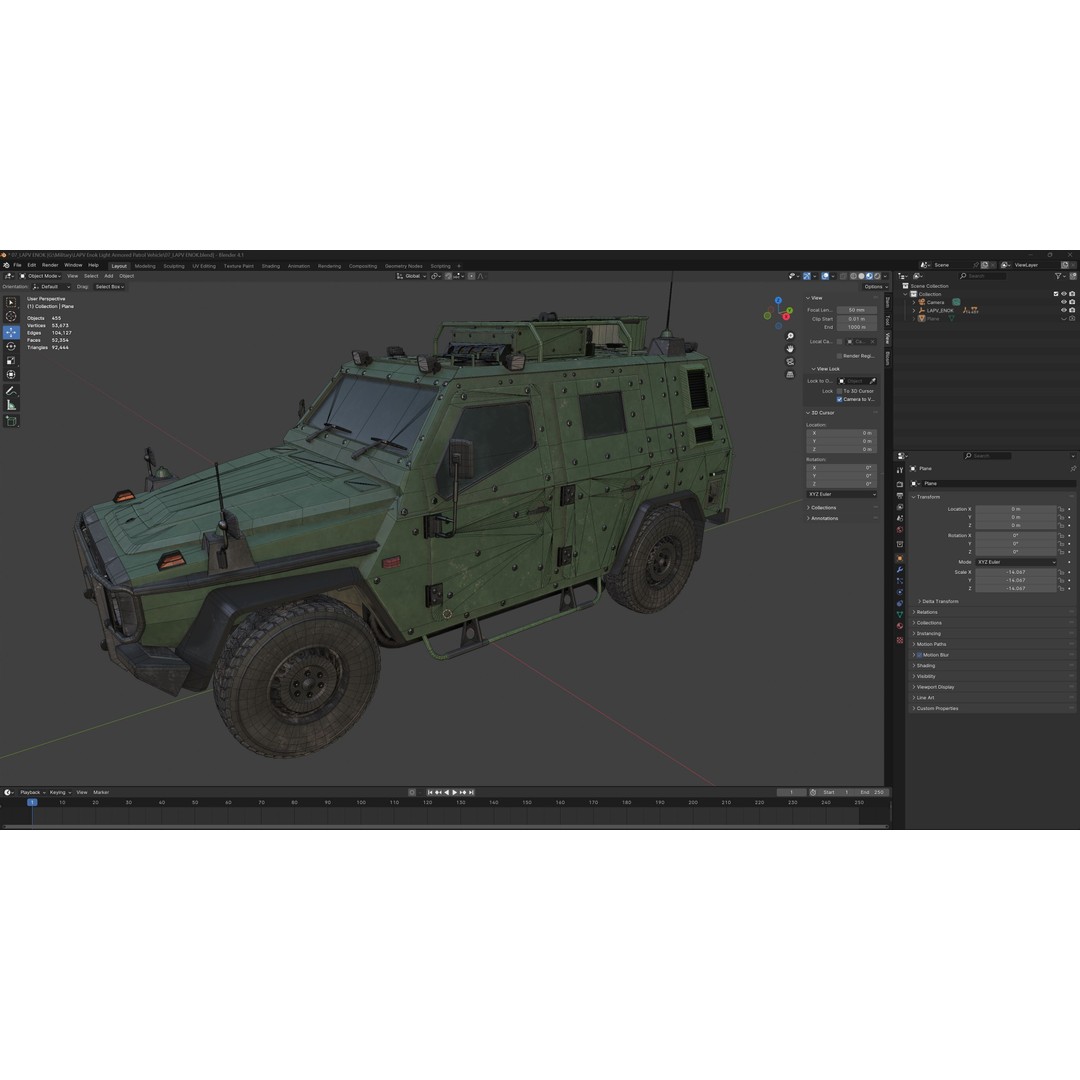Select the Move tool in the toolbar
Screen dimensions: 1080x1080
[x=11, y=332]
